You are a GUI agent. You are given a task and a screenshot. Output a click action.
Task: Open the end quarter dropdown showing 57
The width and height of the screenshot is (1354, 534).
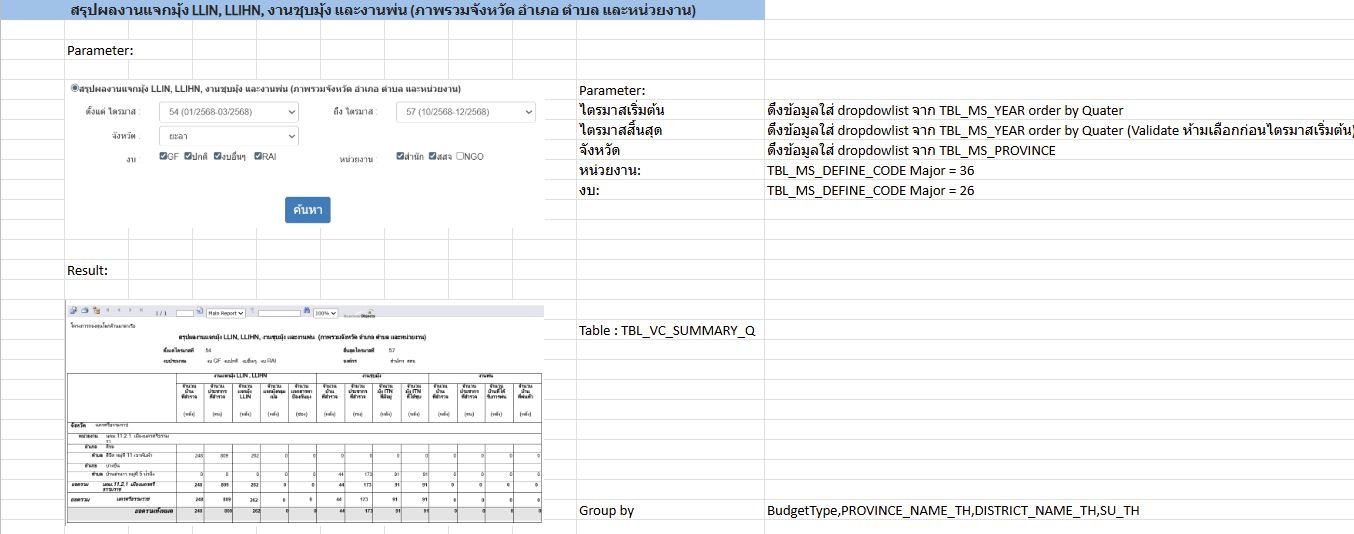465,112
